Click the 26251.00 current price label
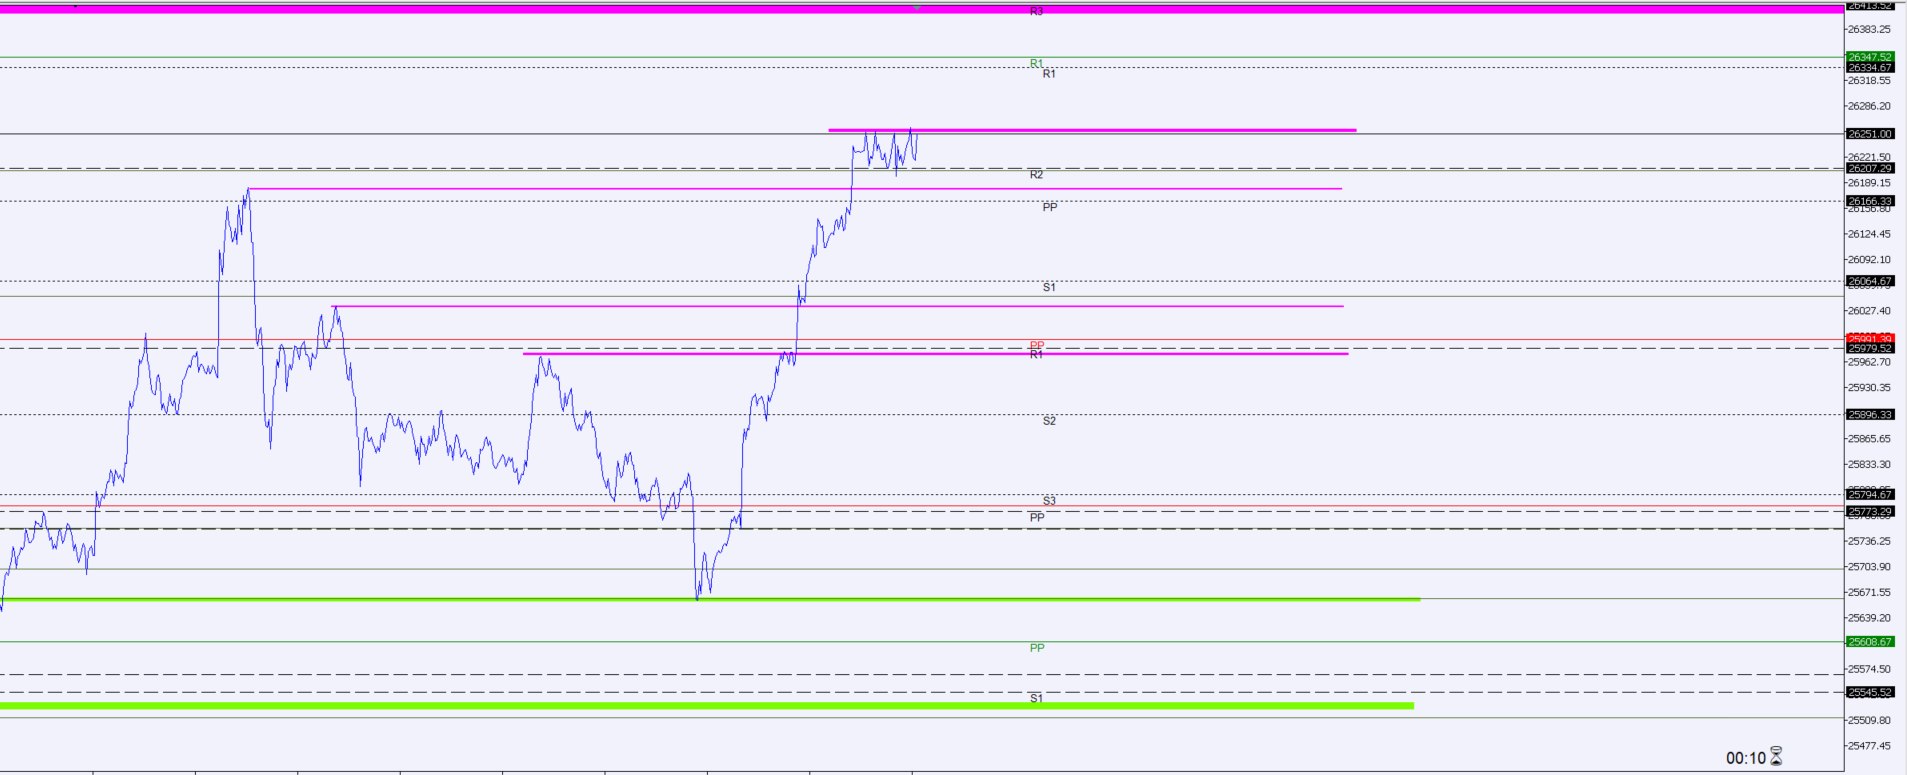Screen dimensions: 1907x775 [1870, 134]
